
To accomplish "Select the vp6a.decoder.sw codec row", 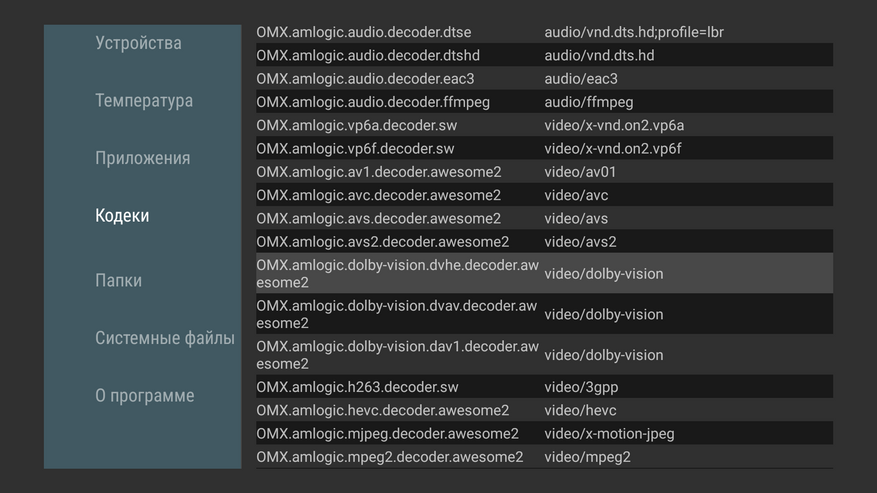I will coord(544,125).
